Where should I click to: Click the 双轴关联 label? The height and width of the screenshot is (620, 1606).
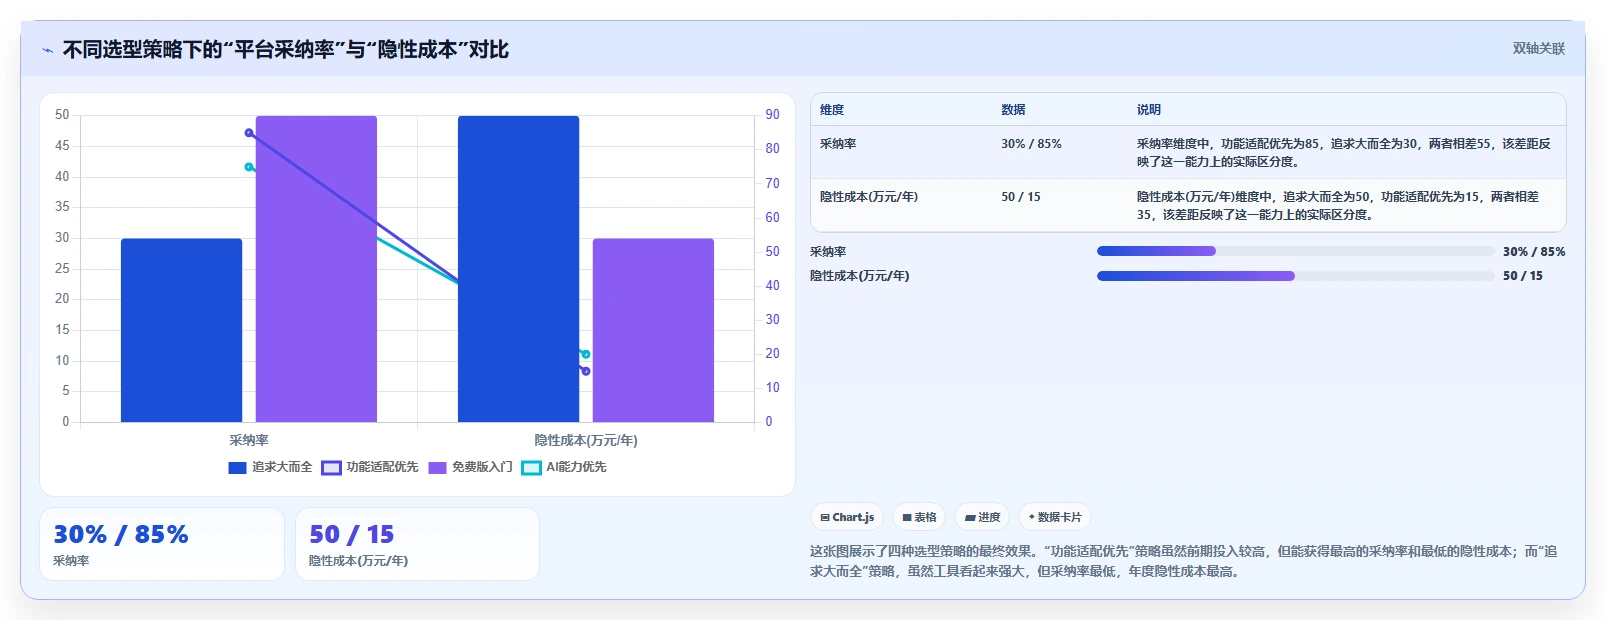[x=1538, y=48]
